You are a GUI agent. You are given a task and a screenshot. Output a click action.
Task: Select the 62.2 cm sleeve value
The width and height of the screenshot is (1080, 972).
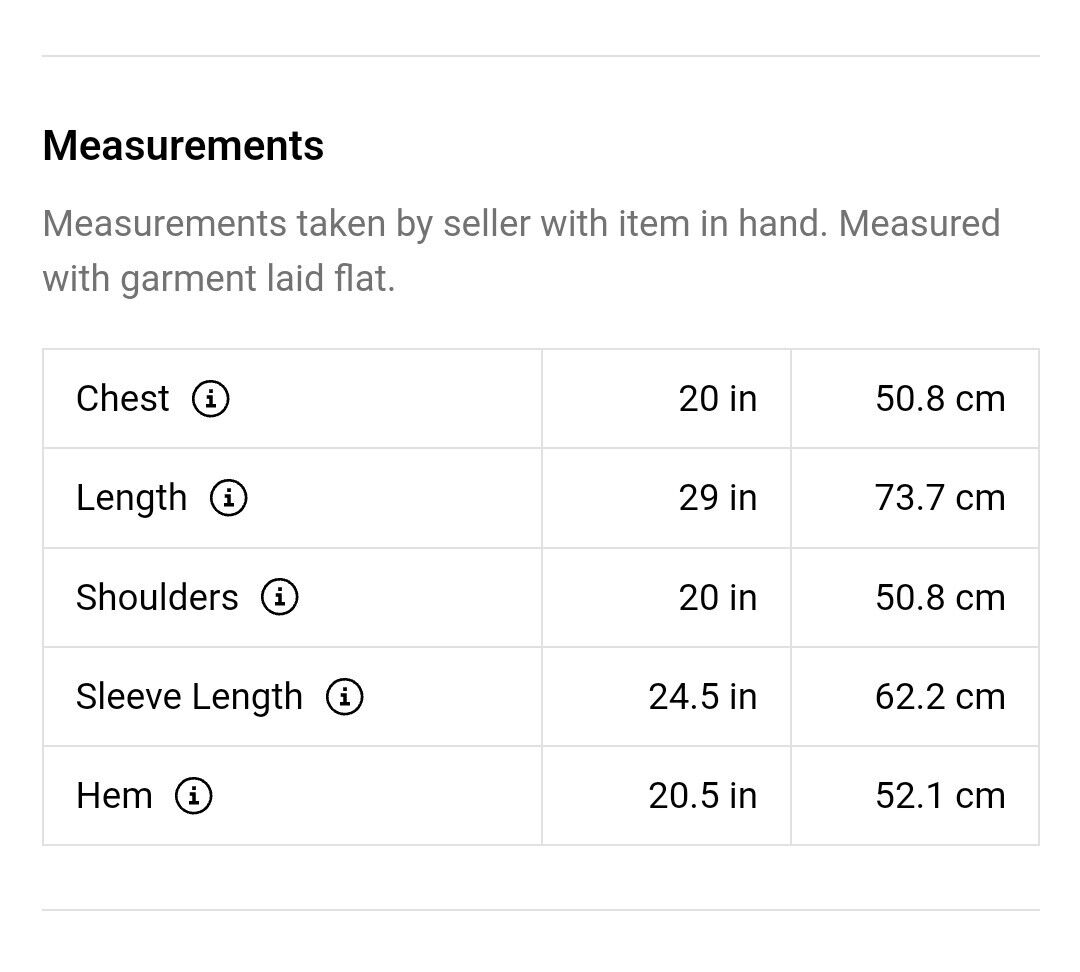pos(940,696)
